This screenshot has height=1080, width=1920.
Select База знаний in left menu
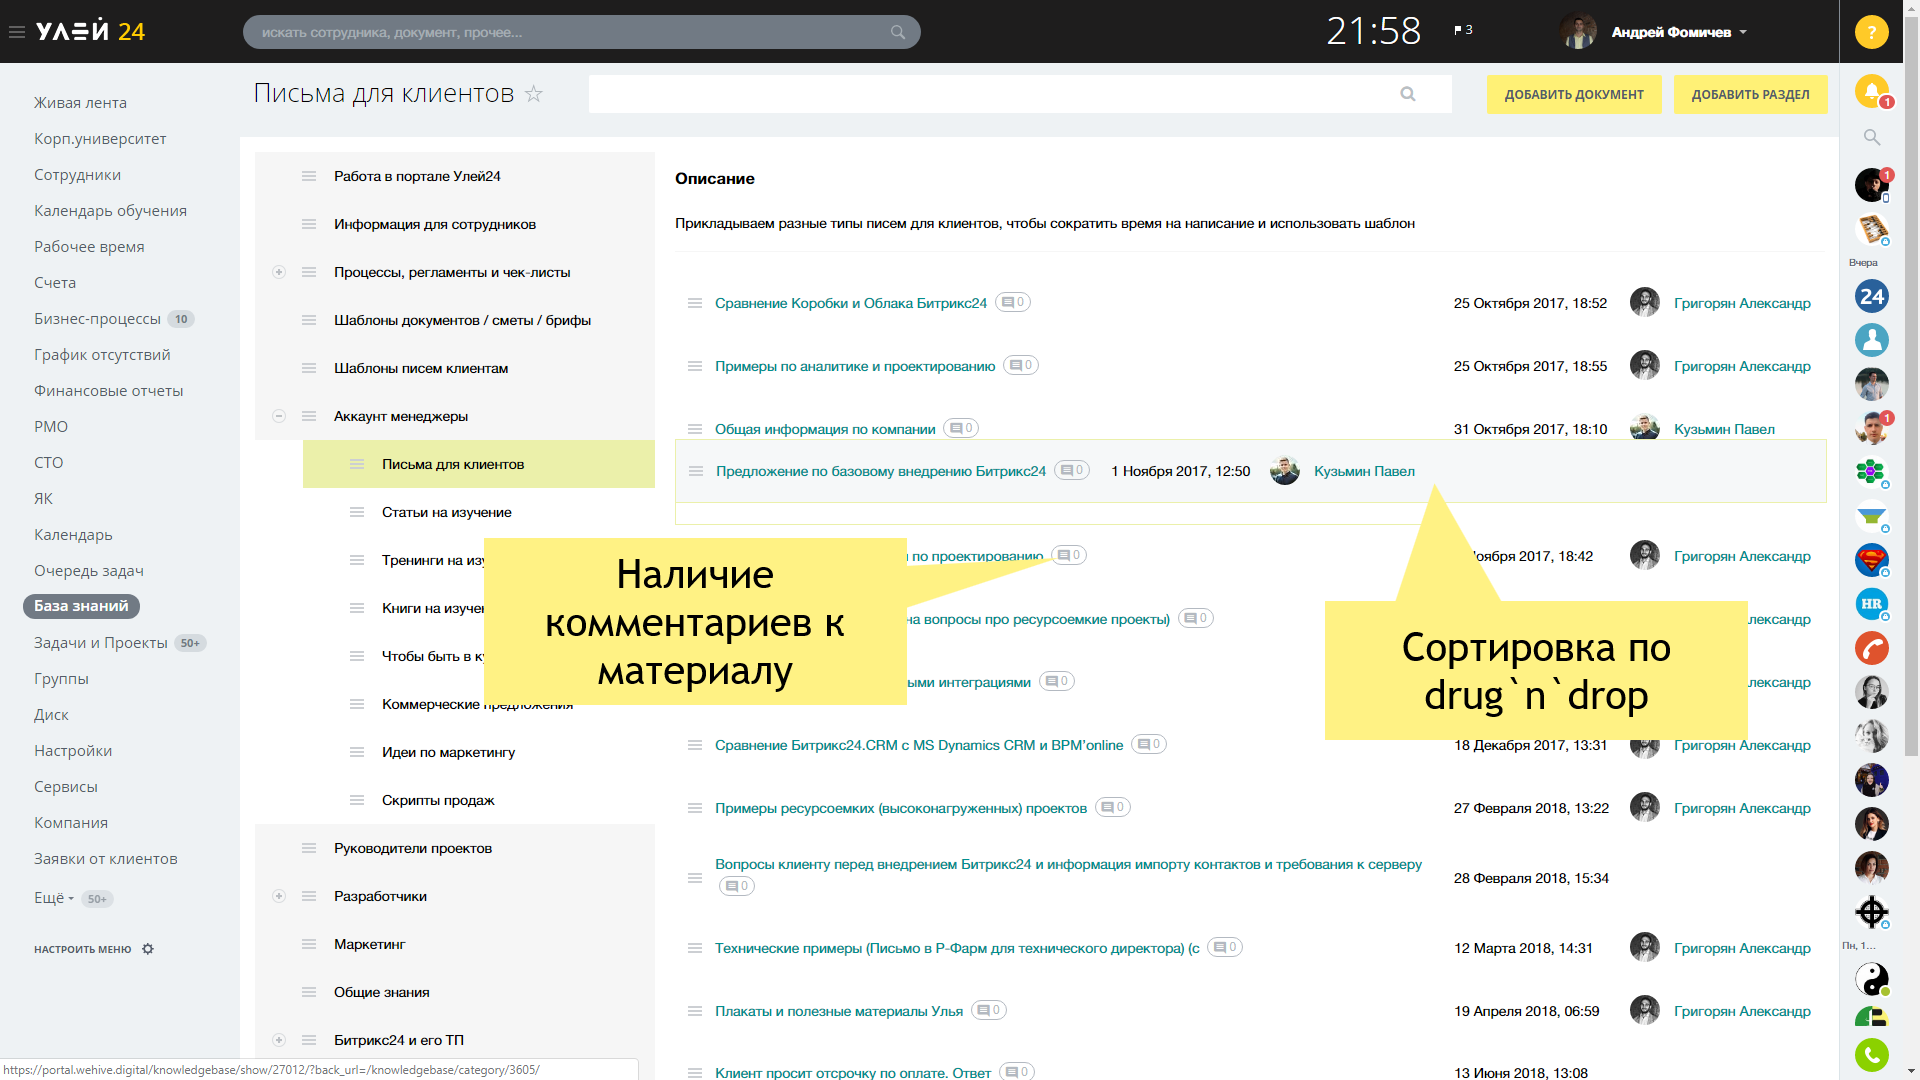click(x=81, y=606)
